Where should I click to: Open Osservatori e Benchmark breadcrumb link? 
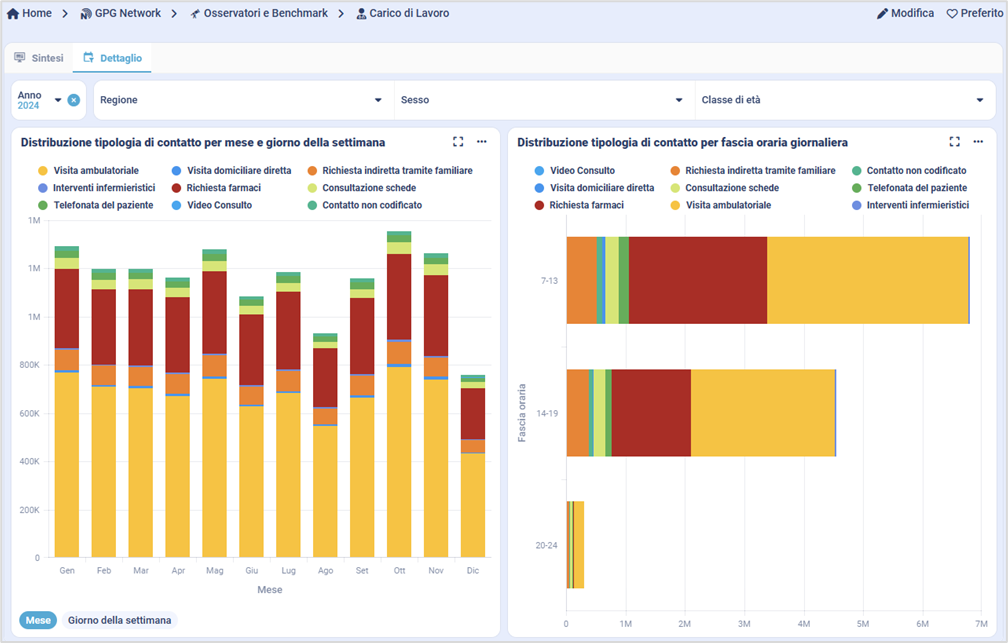[x=265, y=14]
